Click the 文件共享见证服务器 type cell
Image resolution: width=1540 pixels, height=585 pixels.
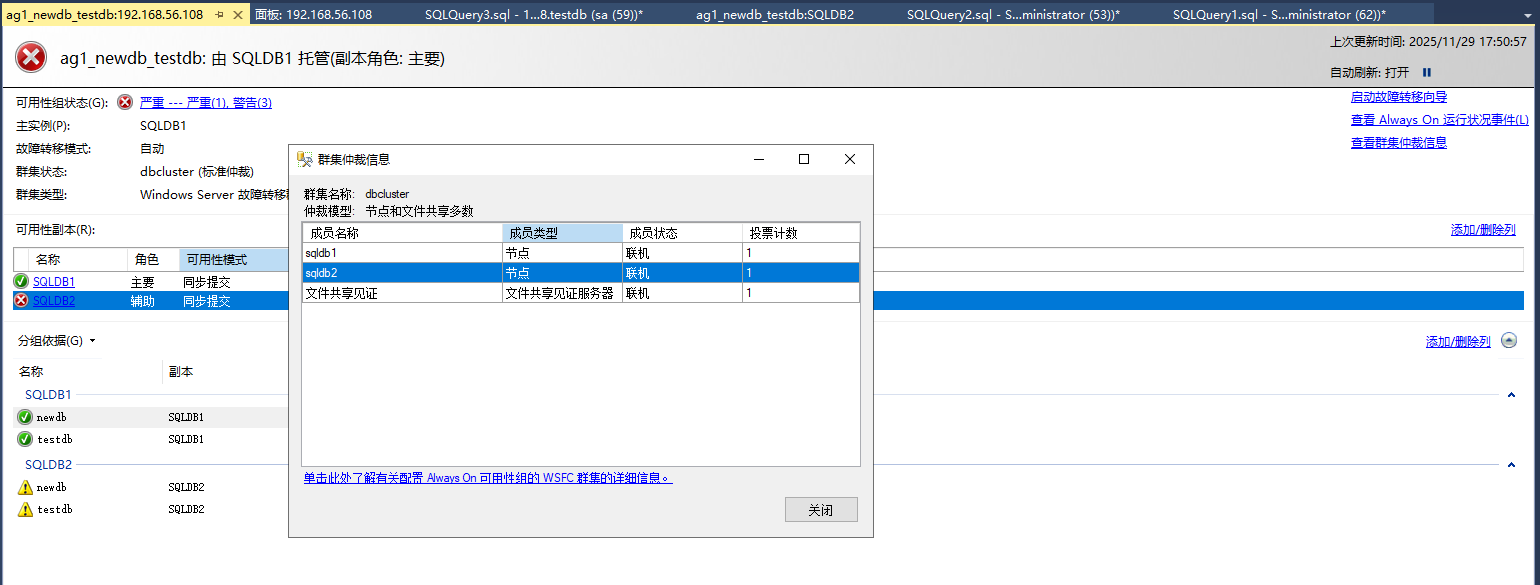coord(562,293)
